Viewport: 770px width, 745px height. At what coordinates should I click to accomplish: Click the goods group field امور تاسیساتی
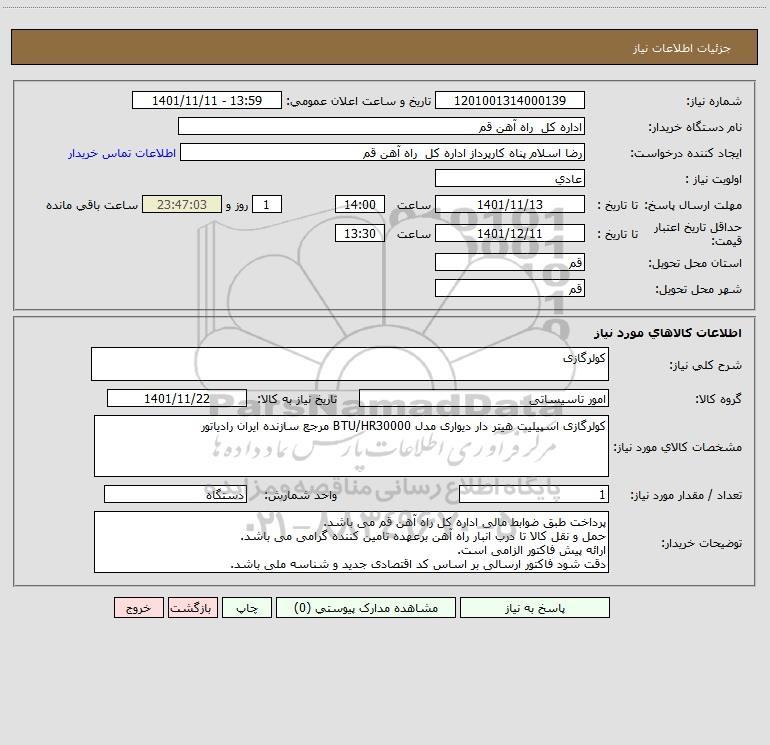tap(484, 398)
